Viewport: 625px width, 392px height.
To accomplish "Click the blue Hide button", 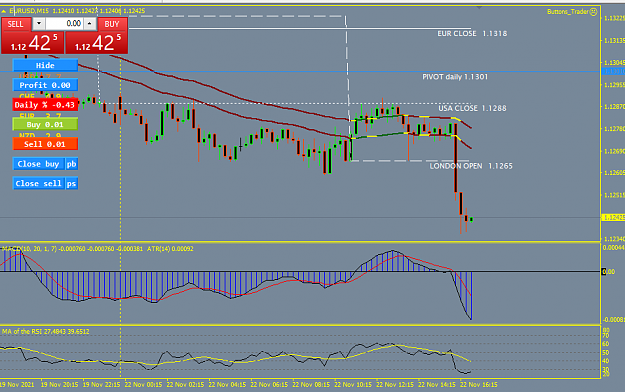I will pos(45,65).
